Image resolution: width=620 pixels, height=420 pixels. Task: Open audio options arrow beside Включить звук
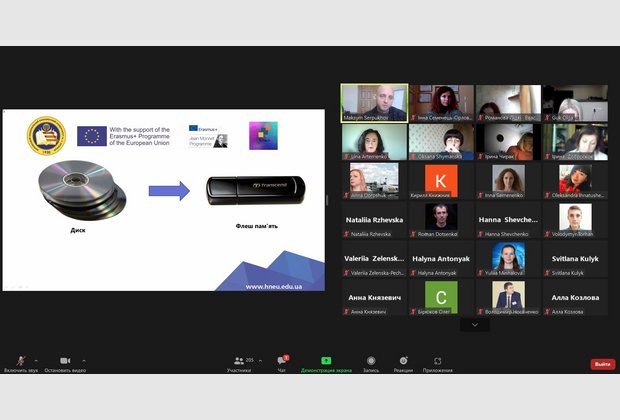coord(36,361)
